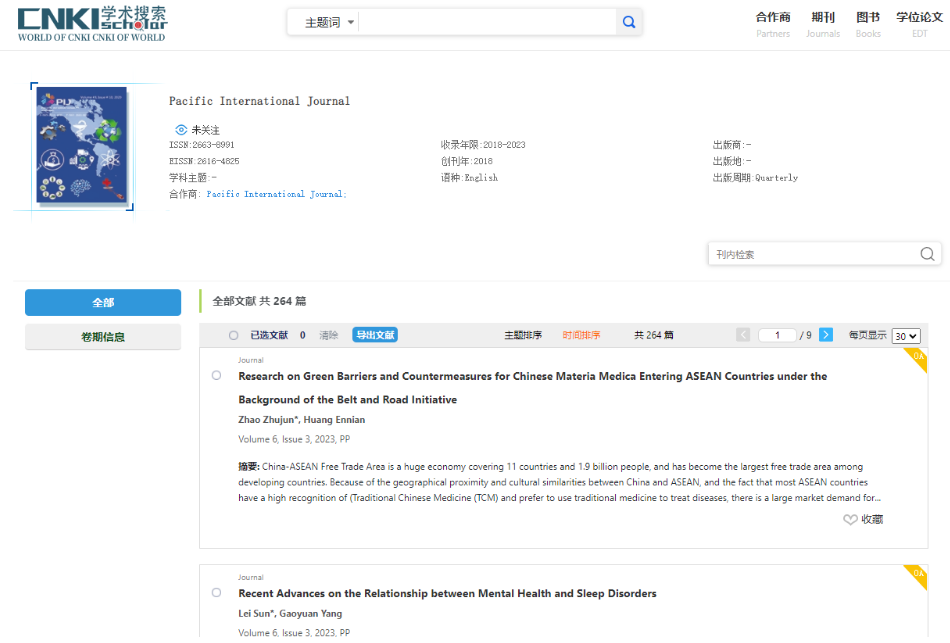Click the heart favorite icon on first article
Screen dimensions: 950x643
[850, 520]
